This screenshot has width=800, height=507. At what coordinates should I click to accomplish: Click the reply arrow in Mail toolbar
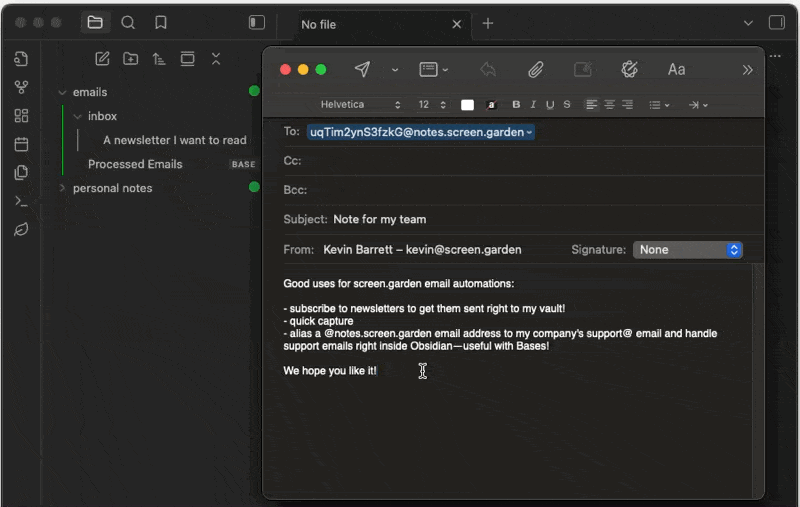point(488,69)
